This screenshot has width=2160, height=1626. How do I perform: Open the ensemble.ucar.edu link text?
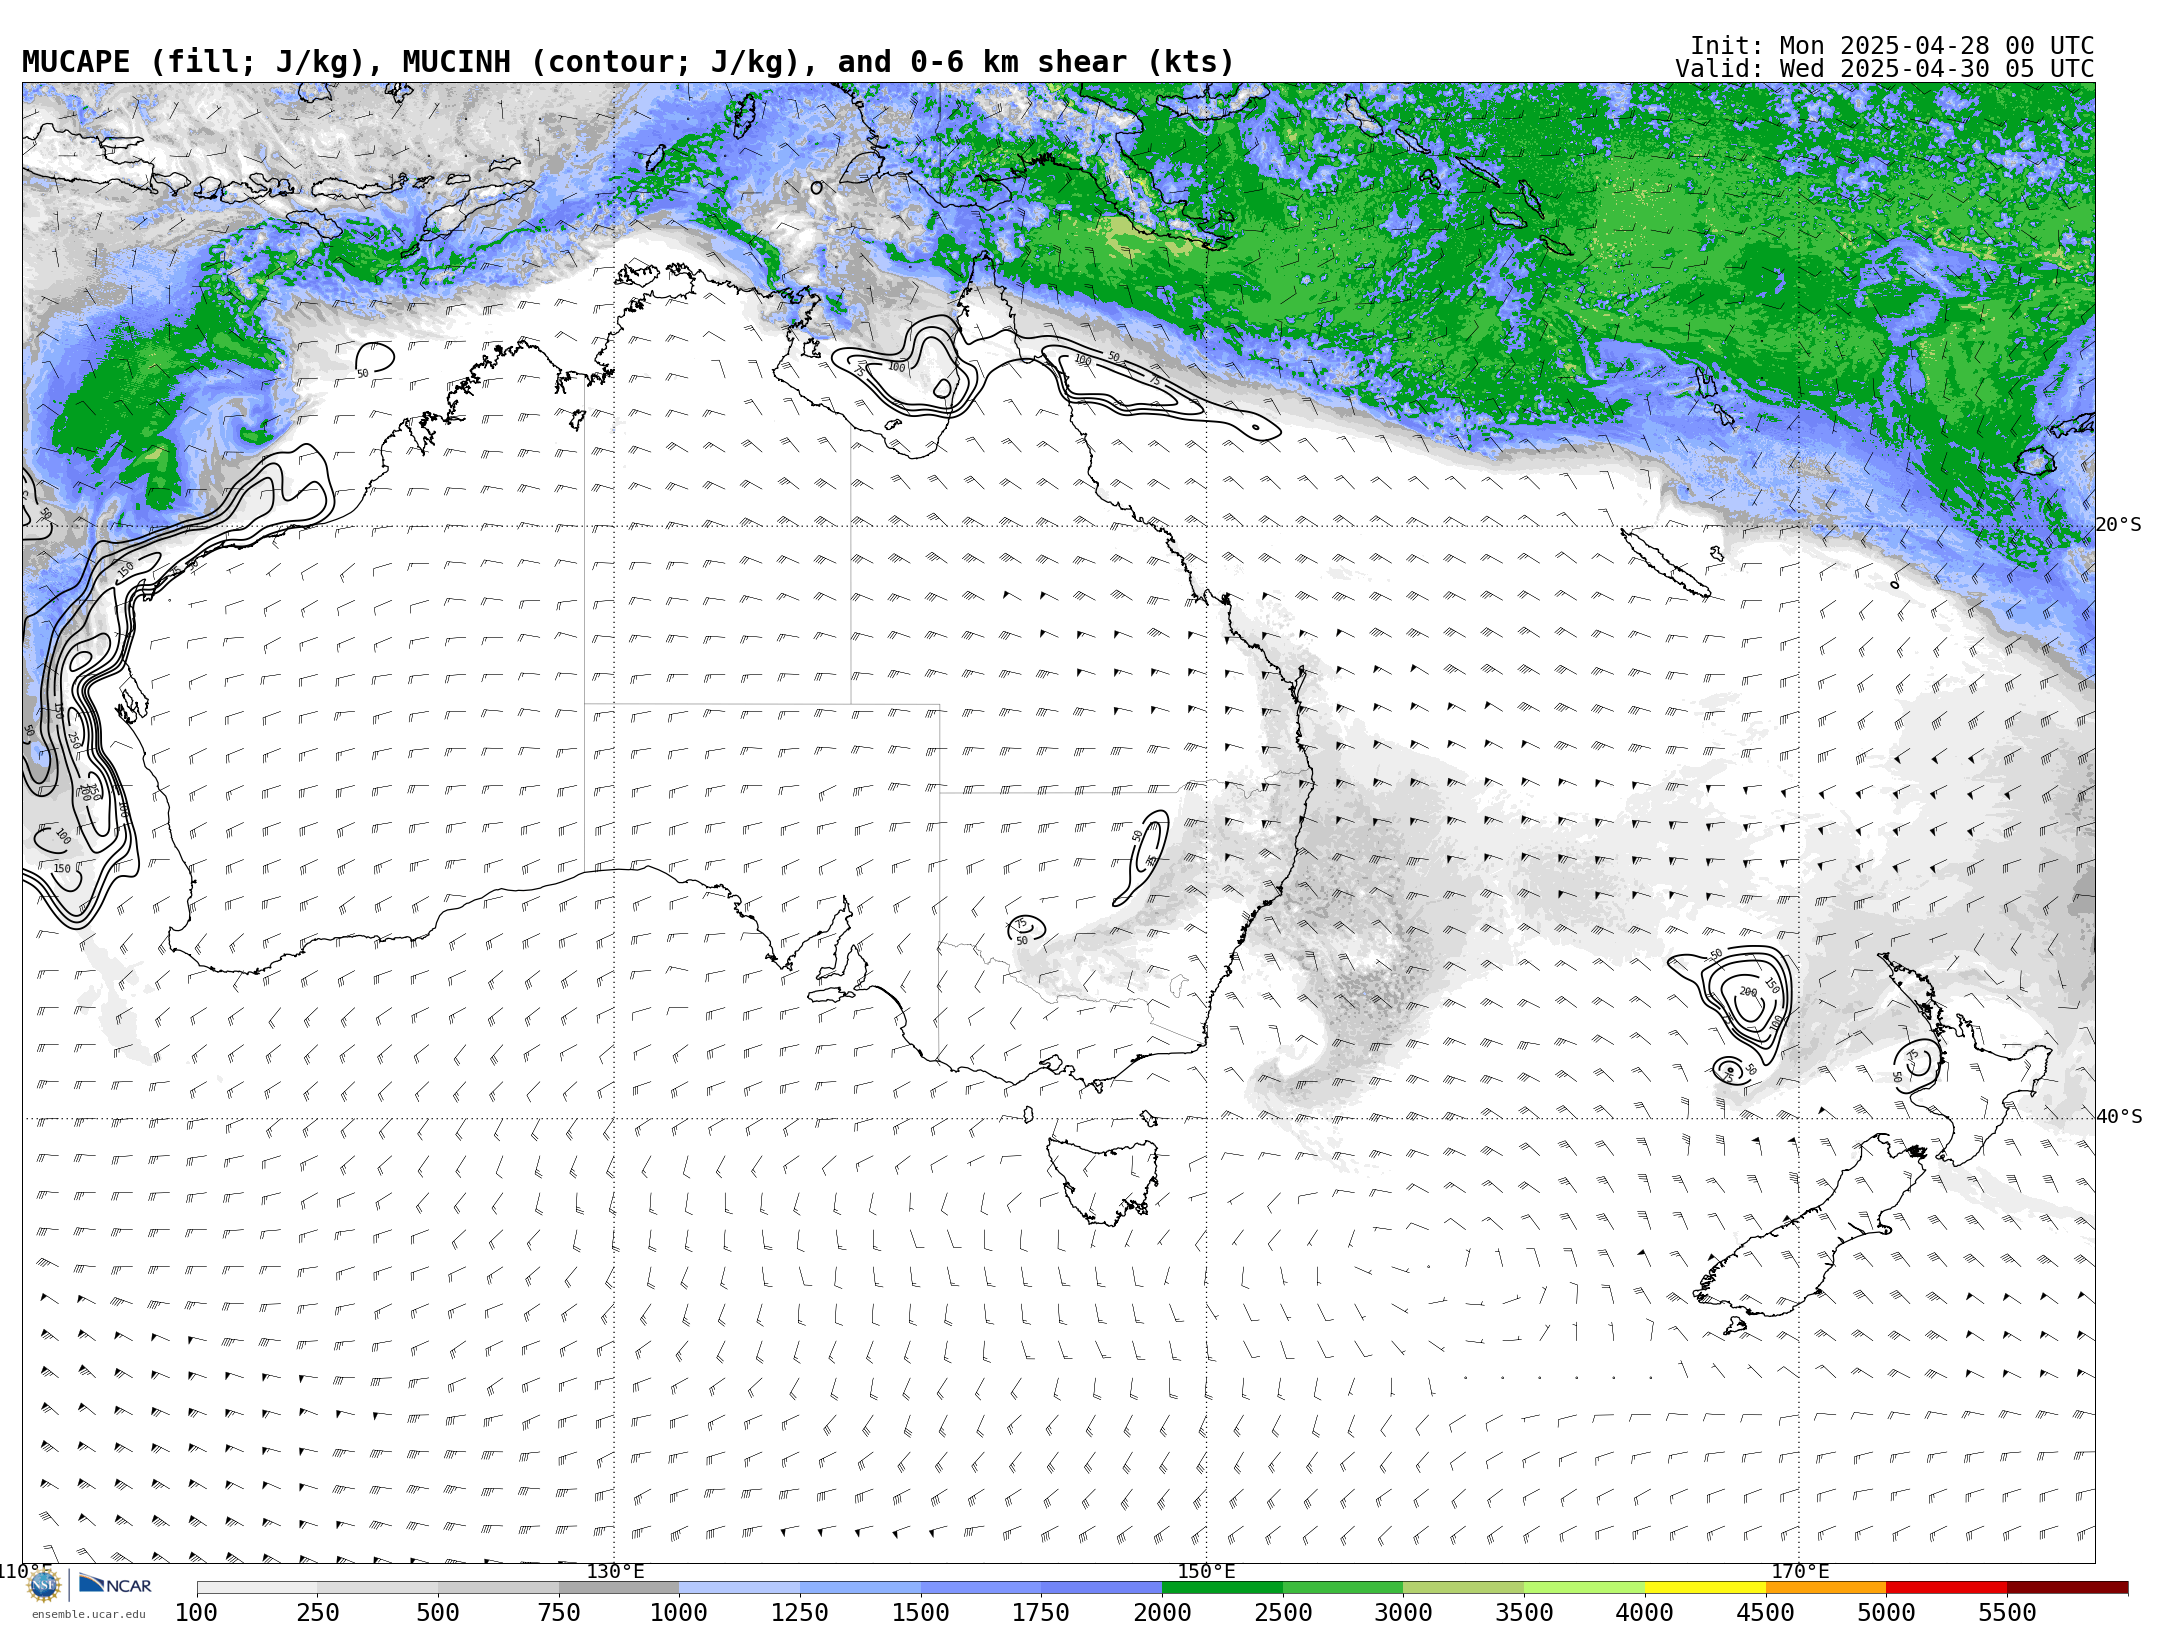pyautogui.click(x=88, y=1614)
